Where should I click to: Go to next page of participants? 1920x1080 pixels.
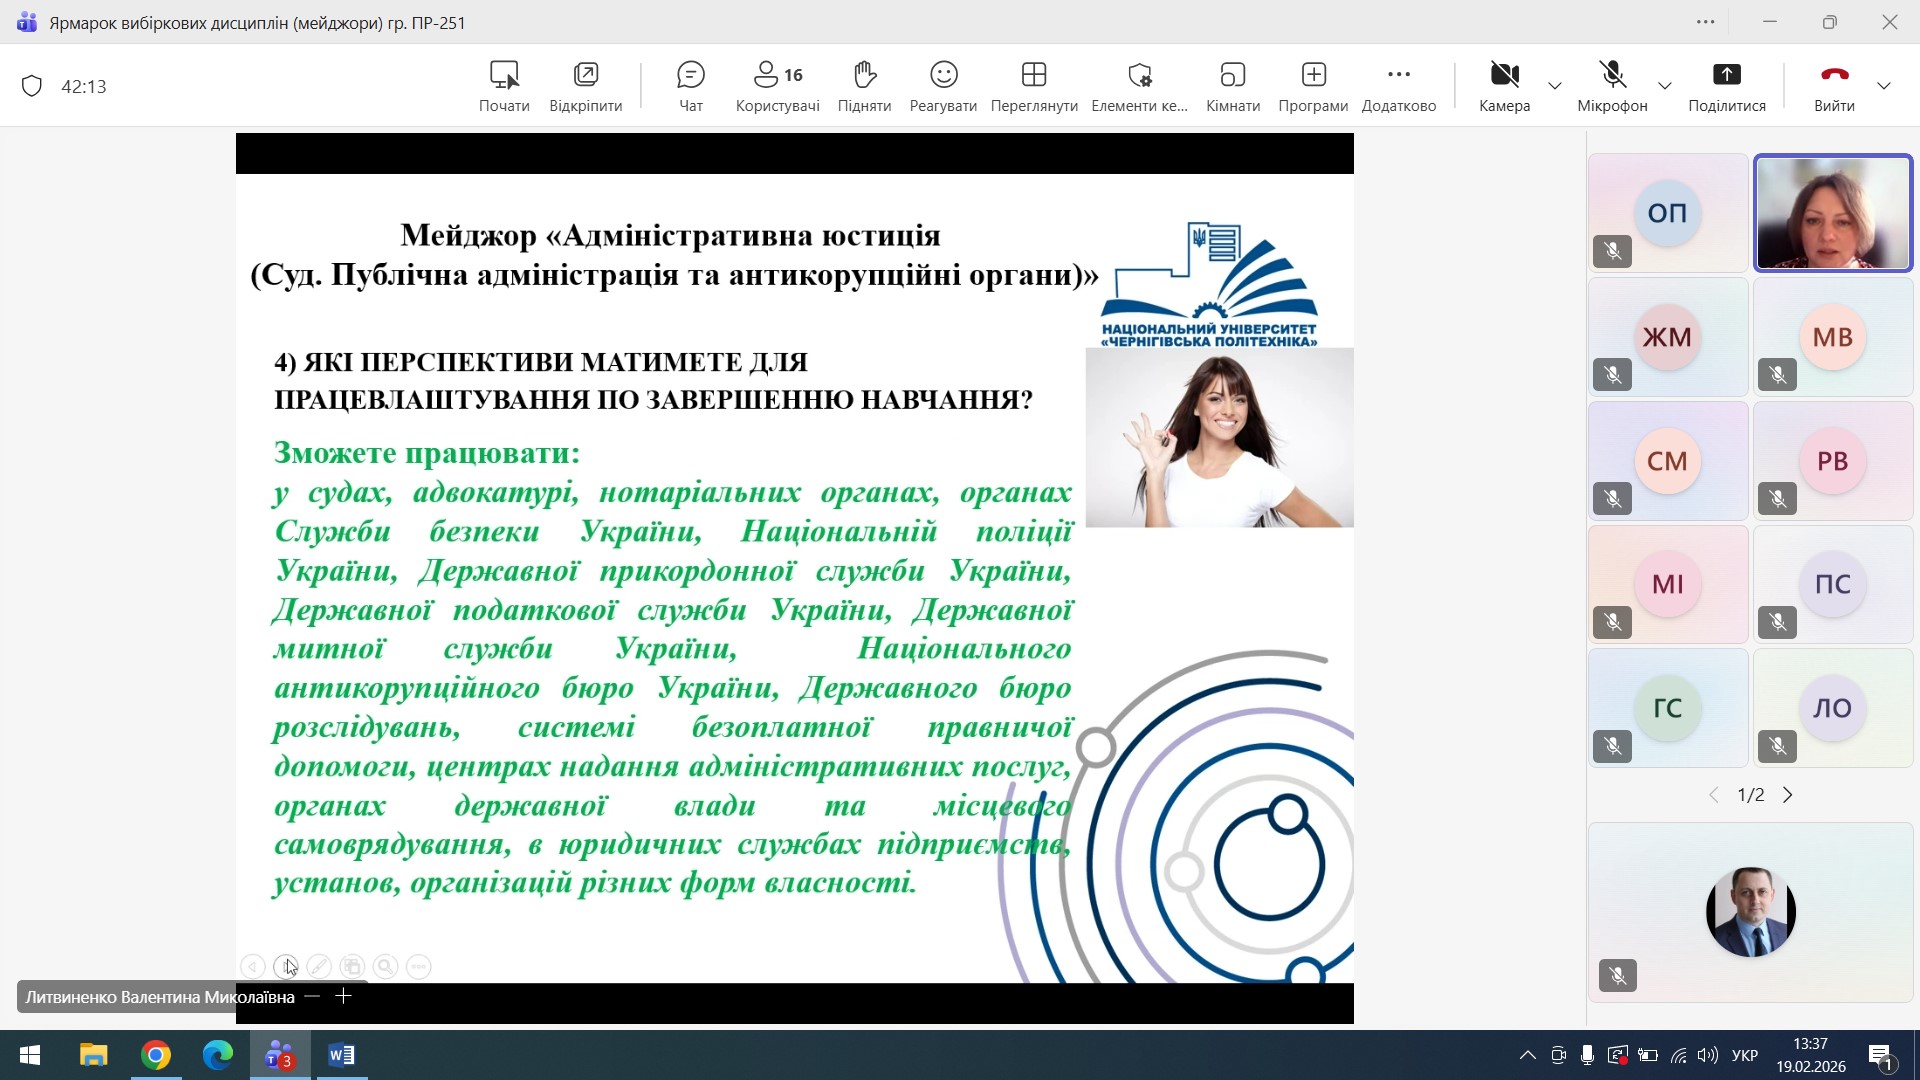pyautogui.click(x=1788, y=795)
